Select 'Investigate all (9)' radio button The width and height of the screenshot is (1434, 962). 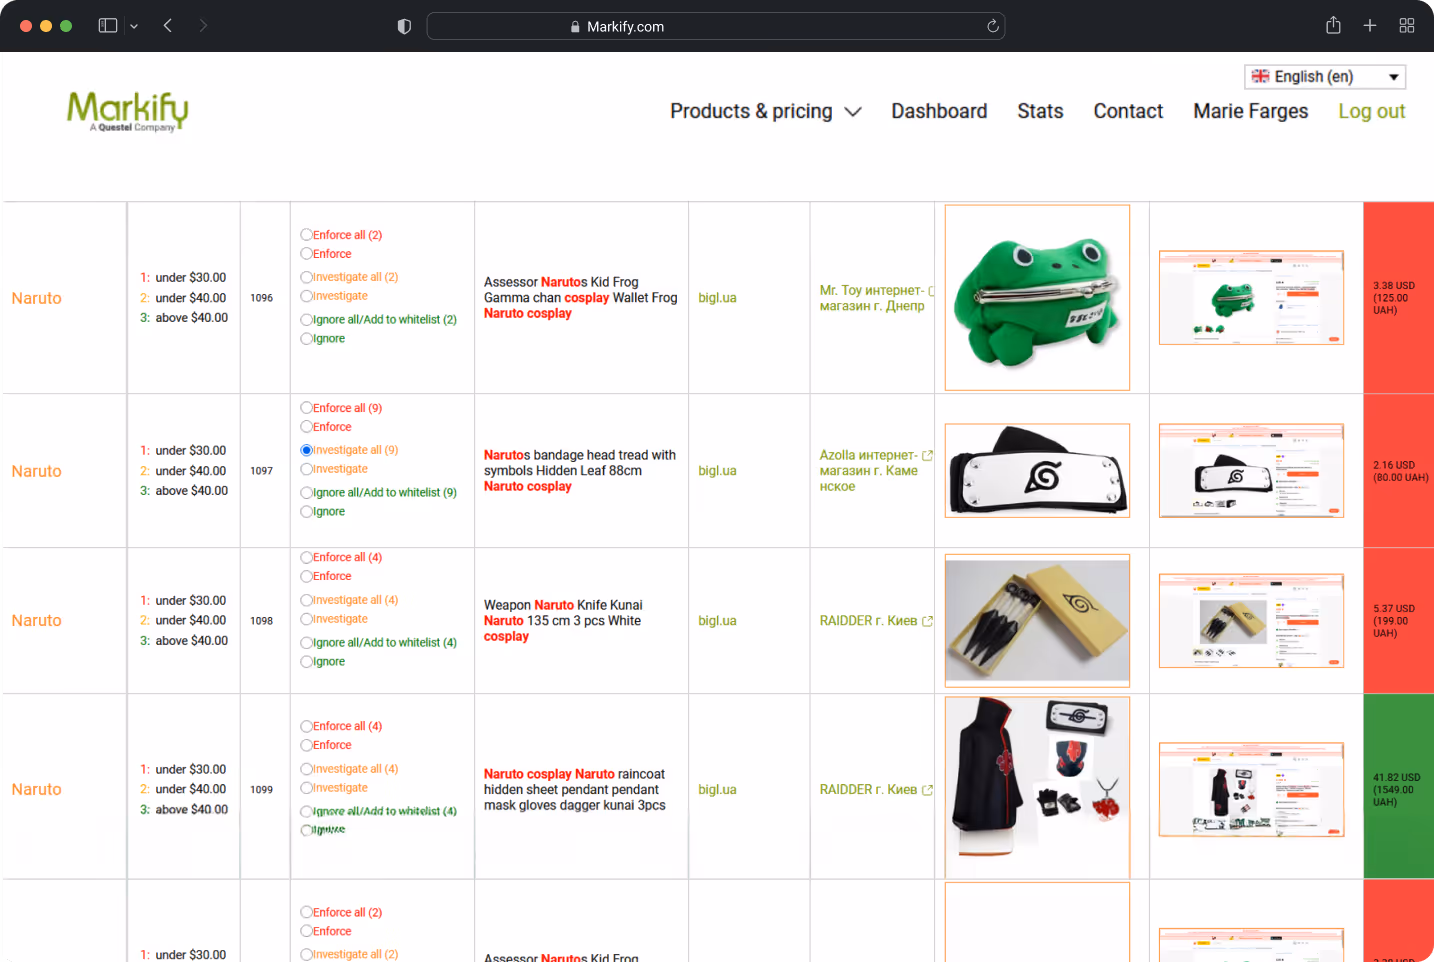click(307, 450)
